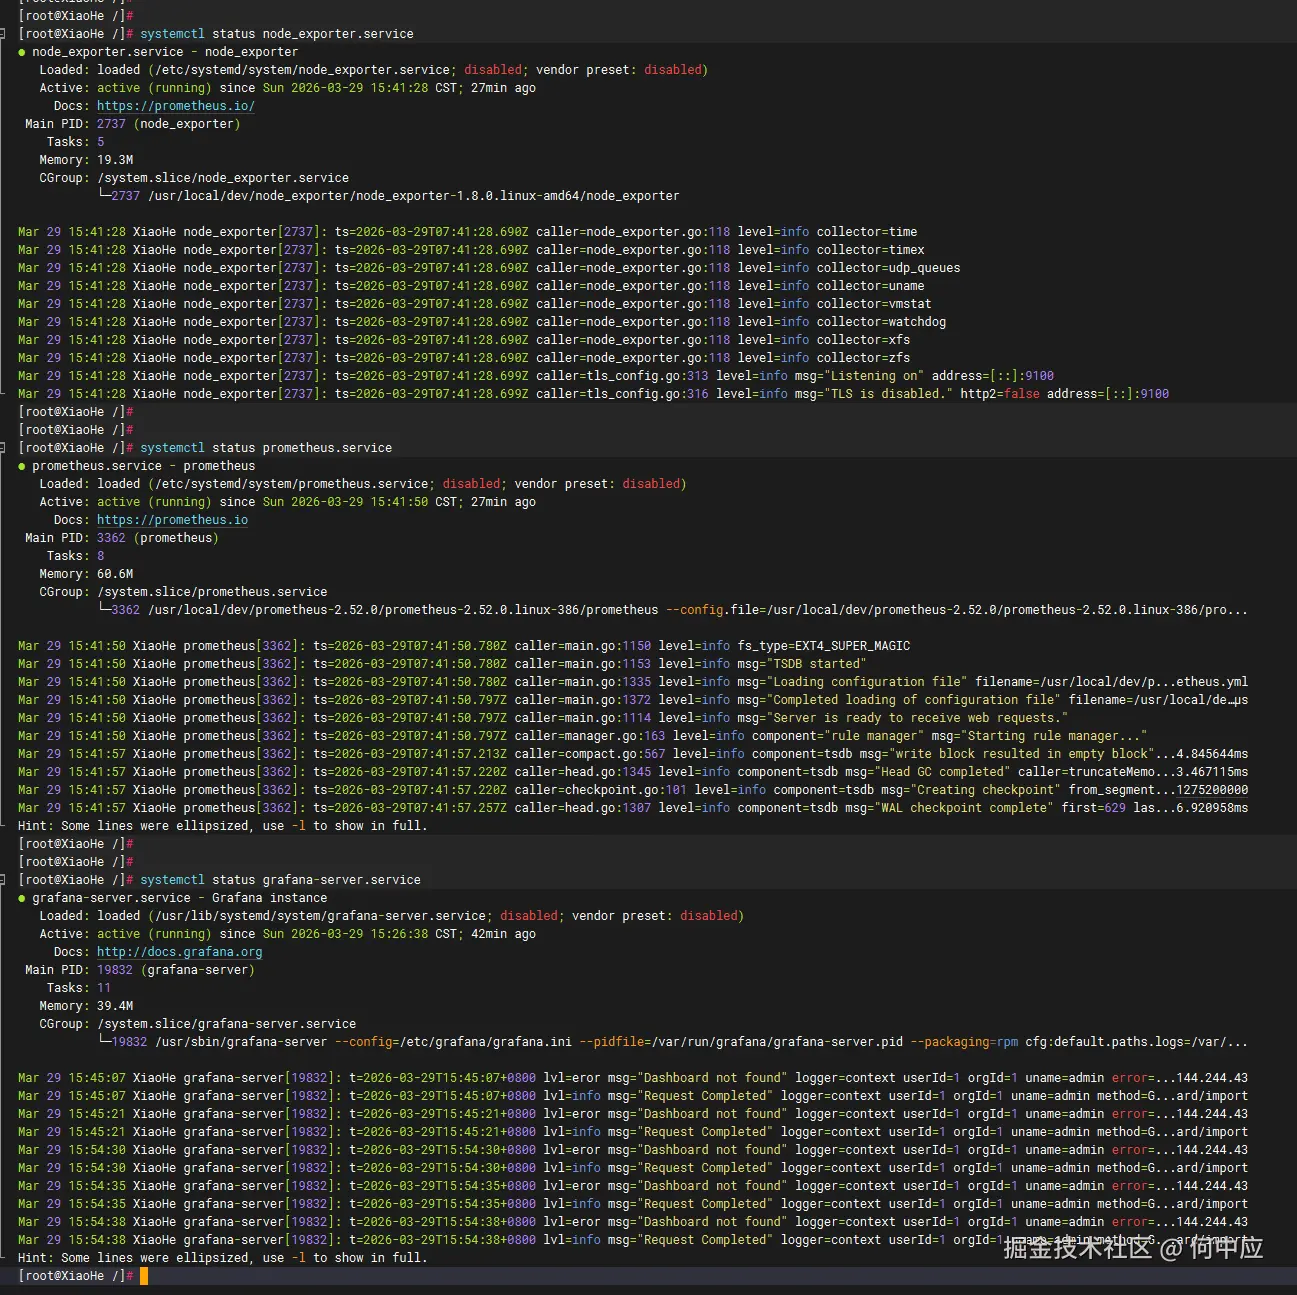Screen dimensions: 1297x1295
Task: Click the 'systemctl status grafana-server.service' command
Action: tap(280, 880)
